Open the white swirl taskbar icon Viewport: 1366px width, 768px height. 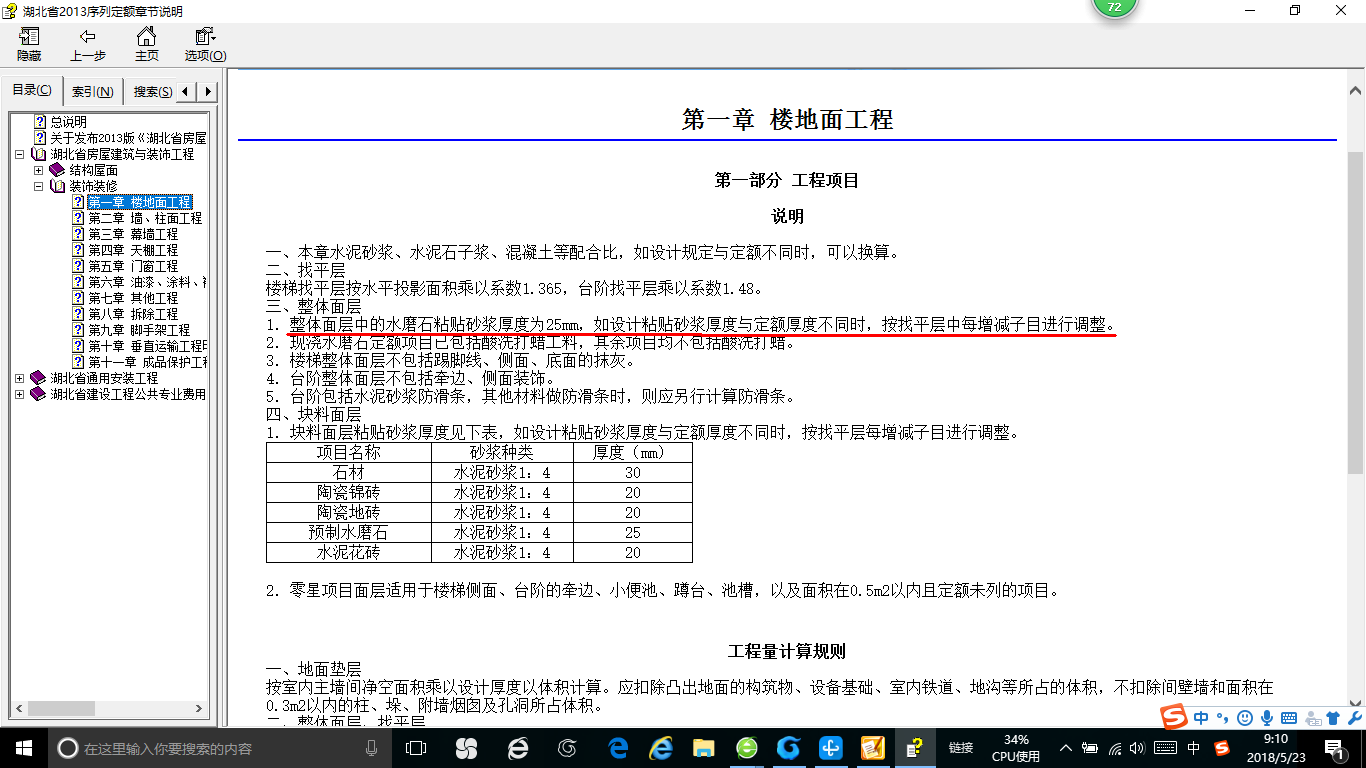[x=568, y=747]
